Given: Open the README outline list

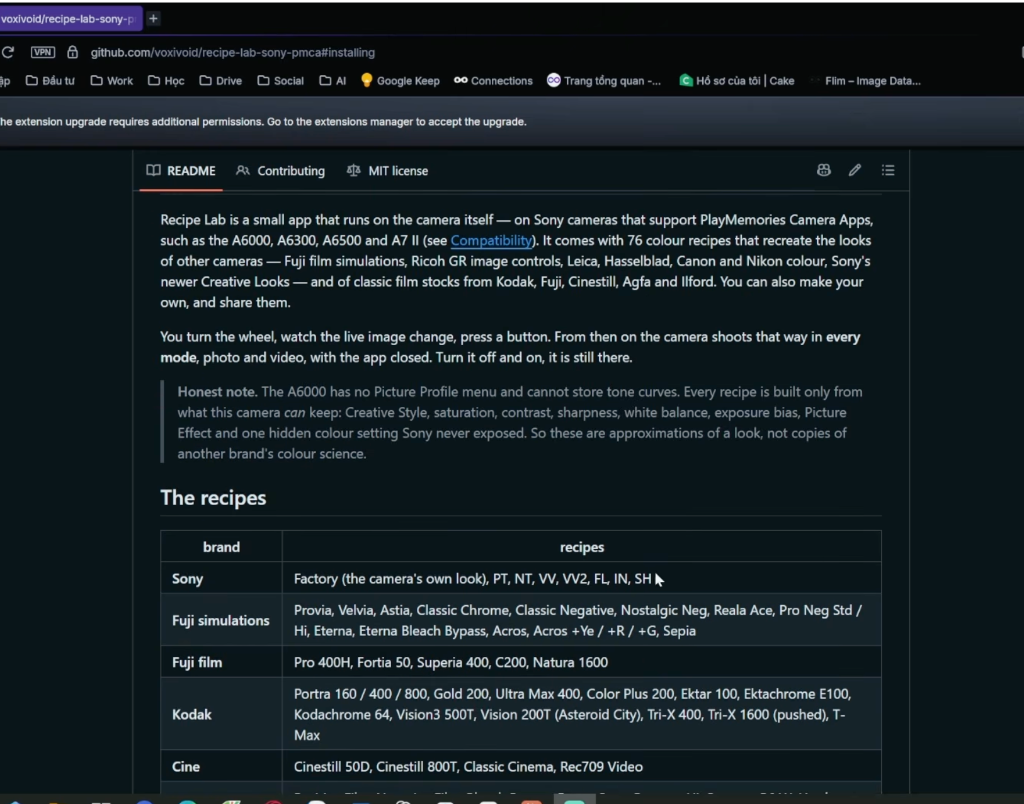Looking at the screenshot, I should tap(888, 170).
